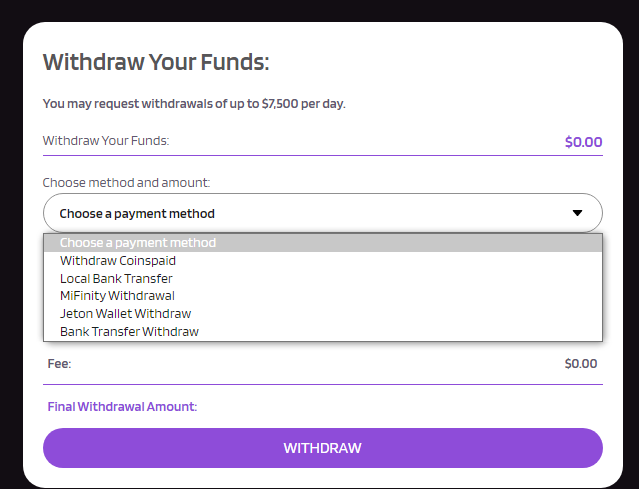Viewport: 639px width, 489px height.
Task: Choose the Local Bank Transfer option
Action: pyautogui.click(x=116, y=279)
